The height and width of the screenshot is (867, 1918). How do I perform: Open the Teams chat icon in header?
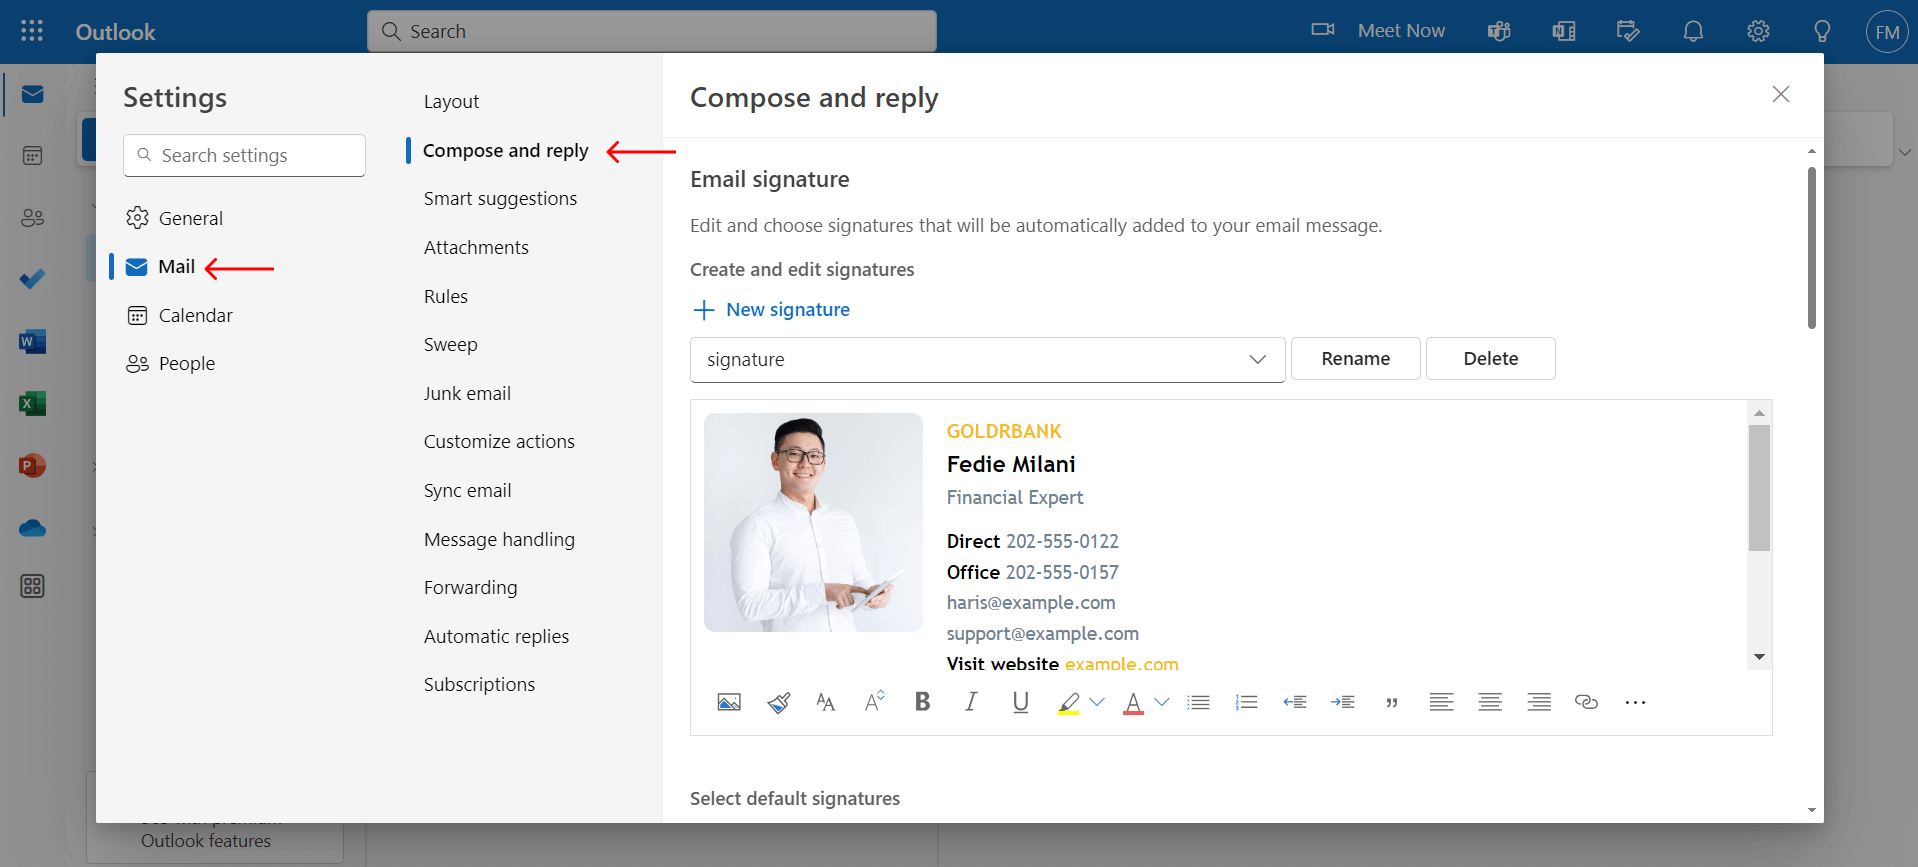pos(1499,31)
